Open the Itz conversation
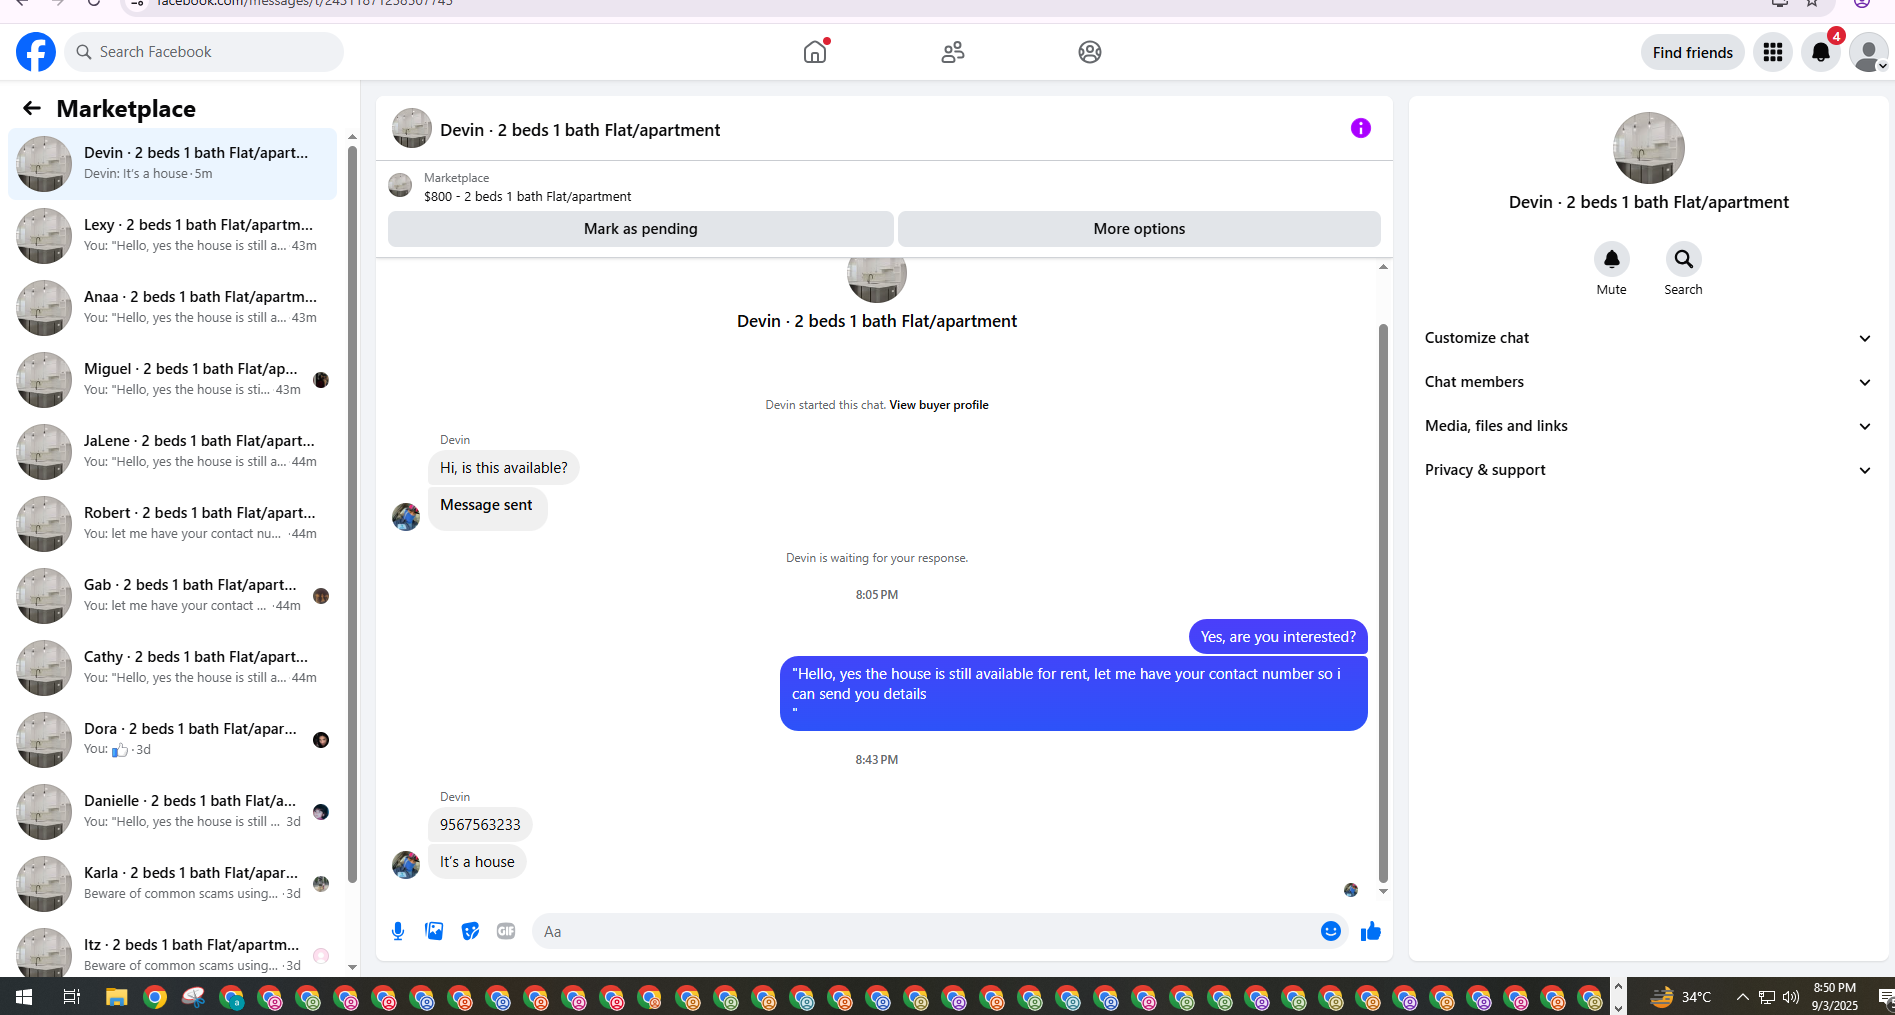 click(172, 950)
